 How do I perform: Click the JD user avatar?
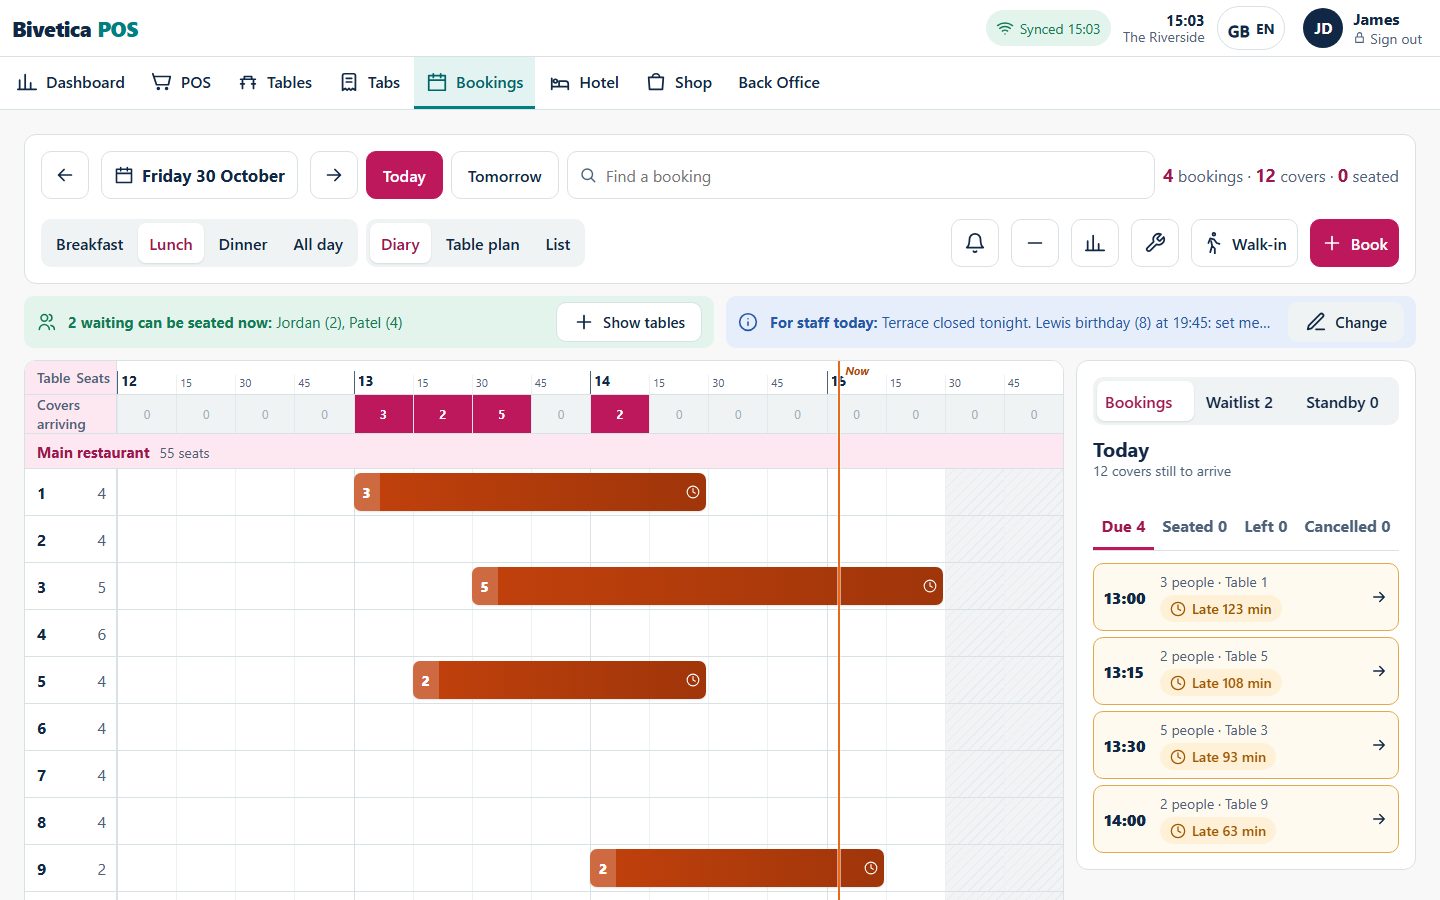(x=1323, y=28)
